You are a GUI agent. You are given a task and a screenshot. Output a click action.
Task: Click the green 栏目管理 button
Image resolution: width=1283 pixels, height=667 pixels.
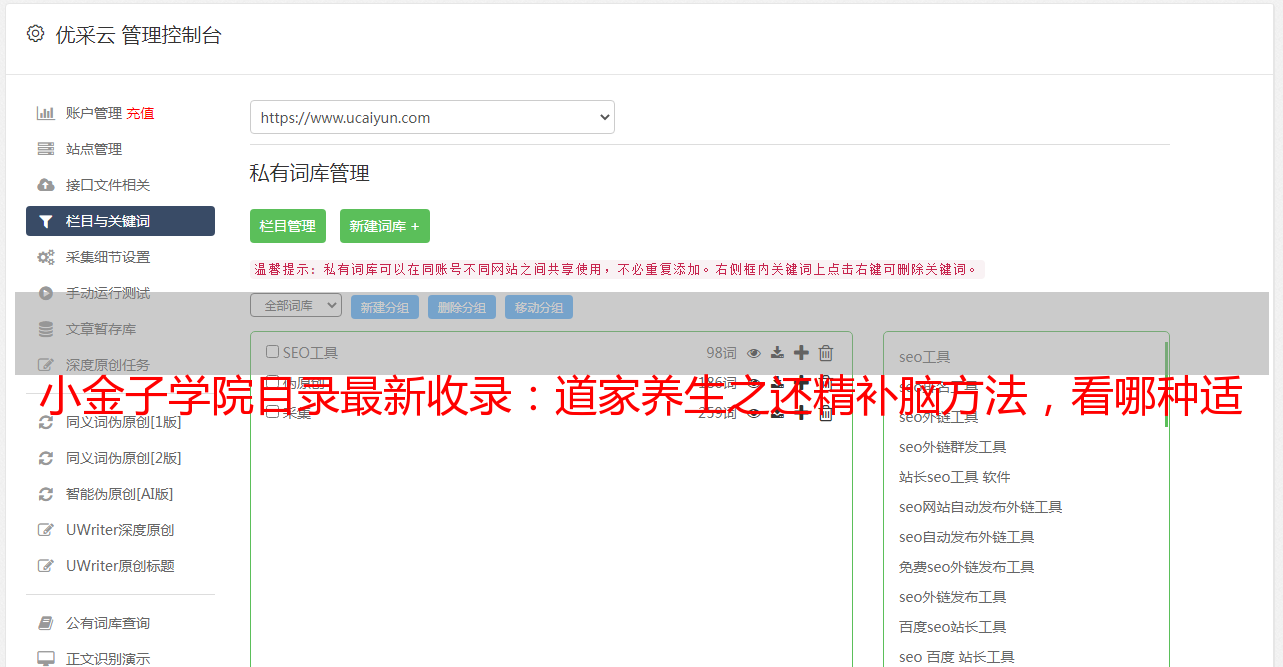288,226
